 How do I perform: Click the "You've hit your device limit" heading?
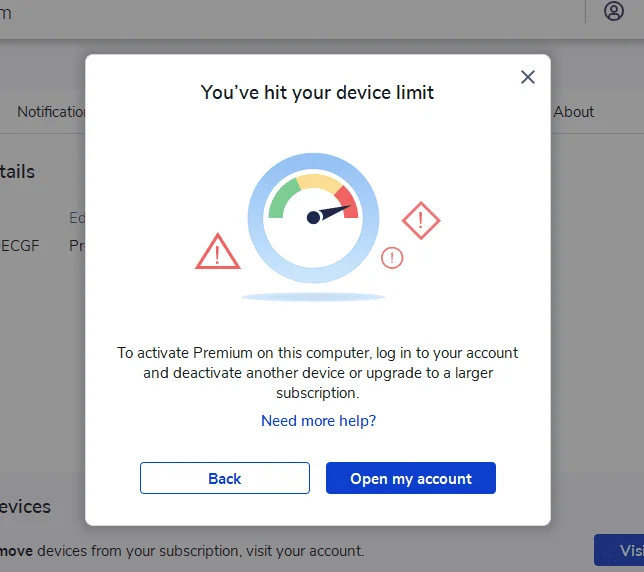point(317,92)
